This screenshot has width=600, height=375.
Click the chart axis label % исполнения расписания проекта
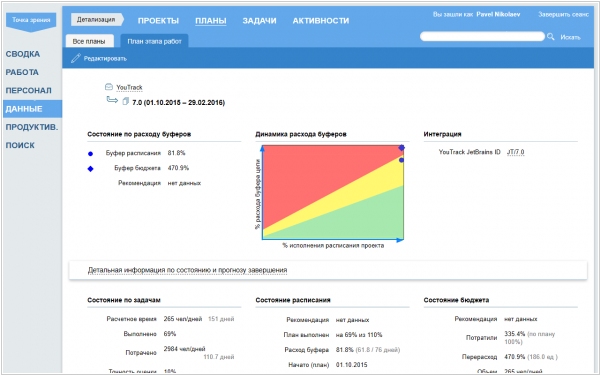coord(333,246)
